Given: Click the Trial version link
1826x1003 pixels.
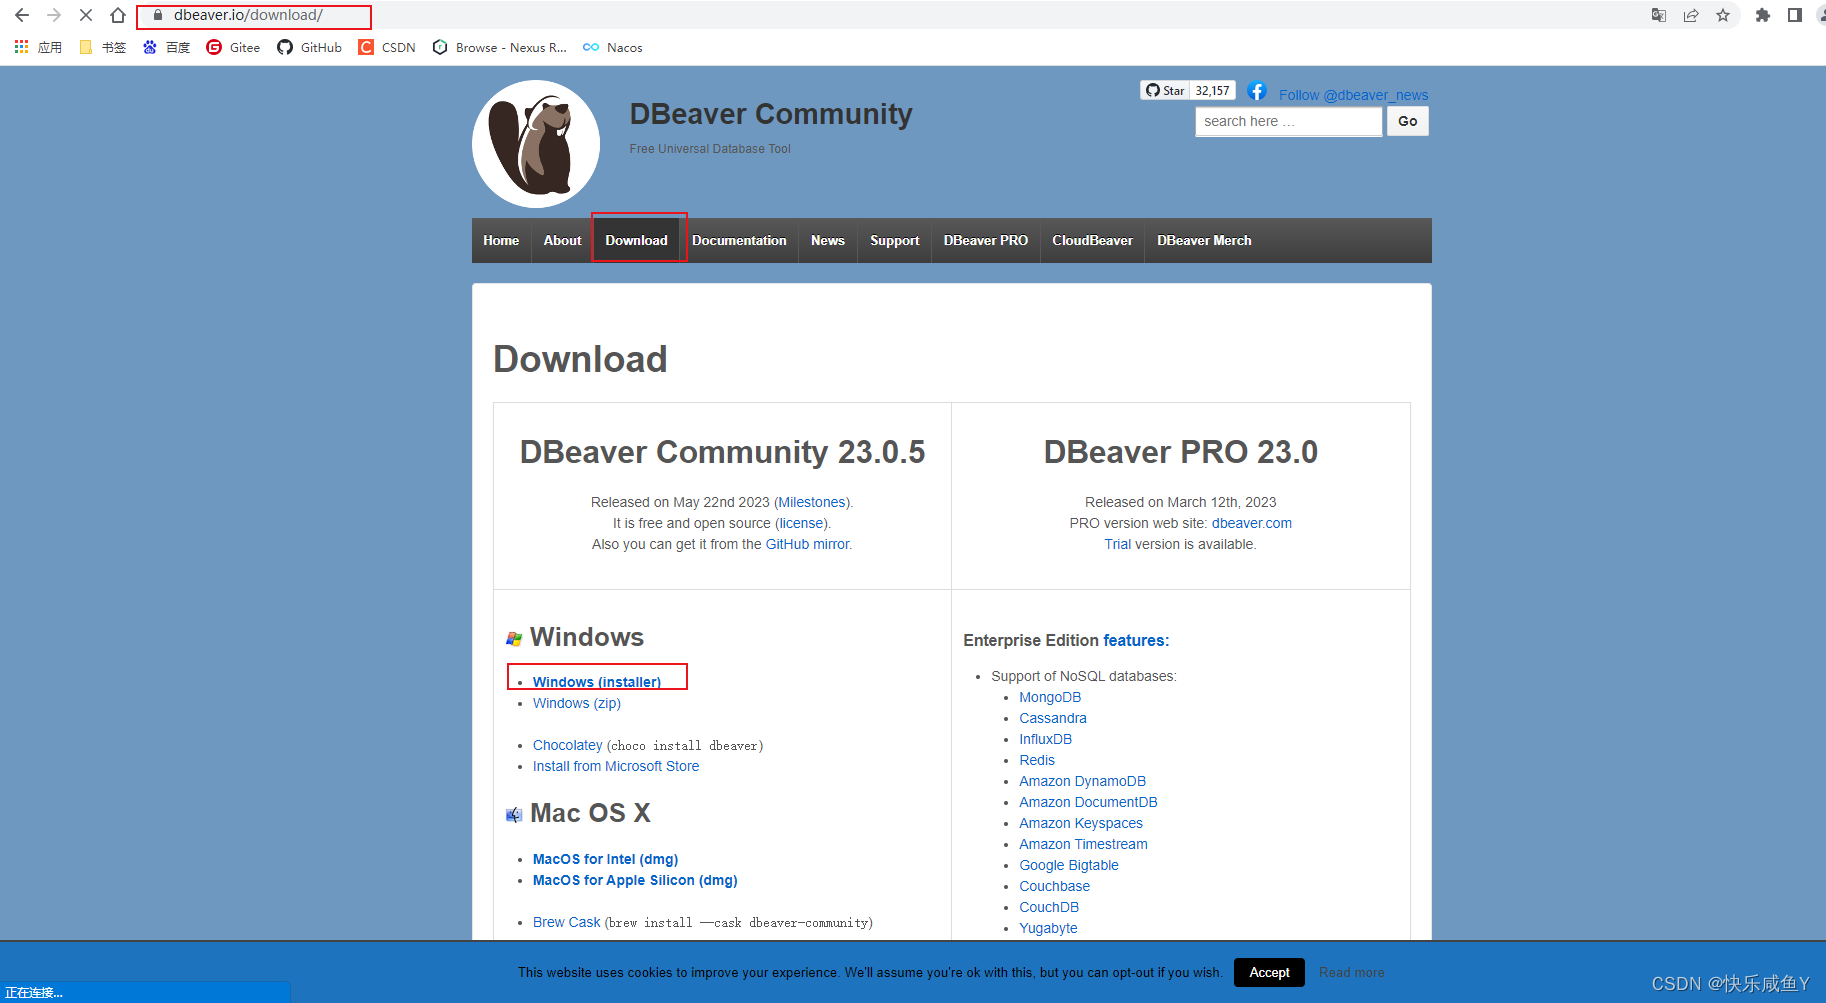Looking at the screenshot, I should point(1117,544).
